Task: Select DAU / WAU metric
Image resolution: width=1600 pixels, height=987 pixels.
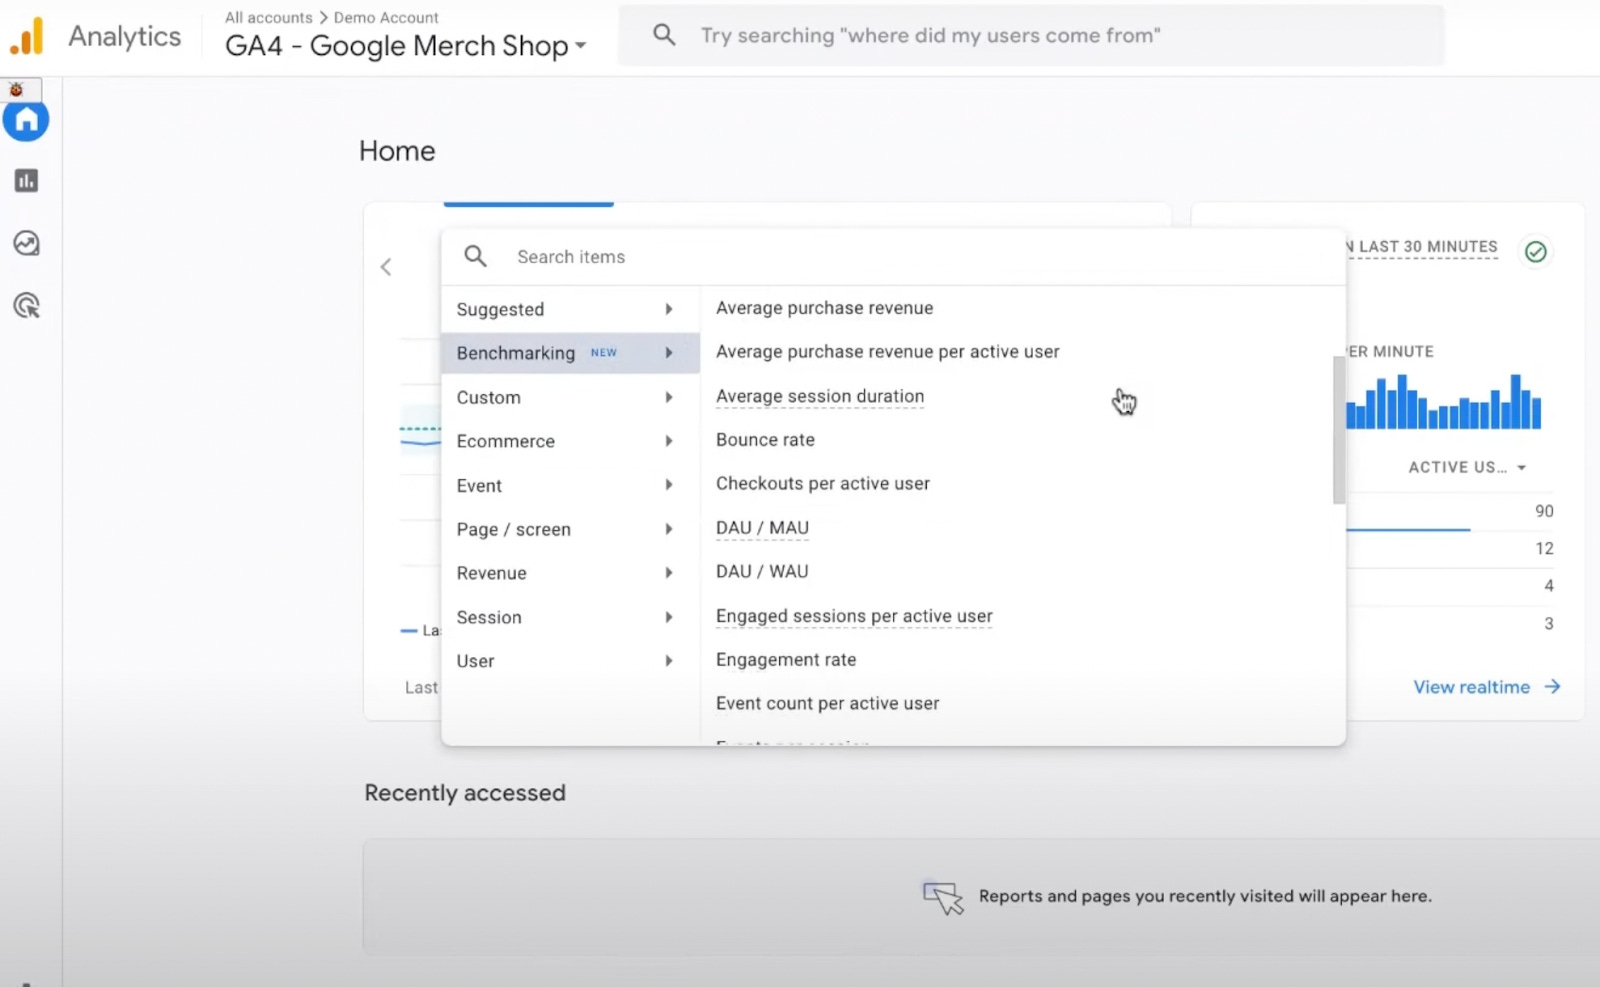Action: pyautogui.click(x=762, y=572)
